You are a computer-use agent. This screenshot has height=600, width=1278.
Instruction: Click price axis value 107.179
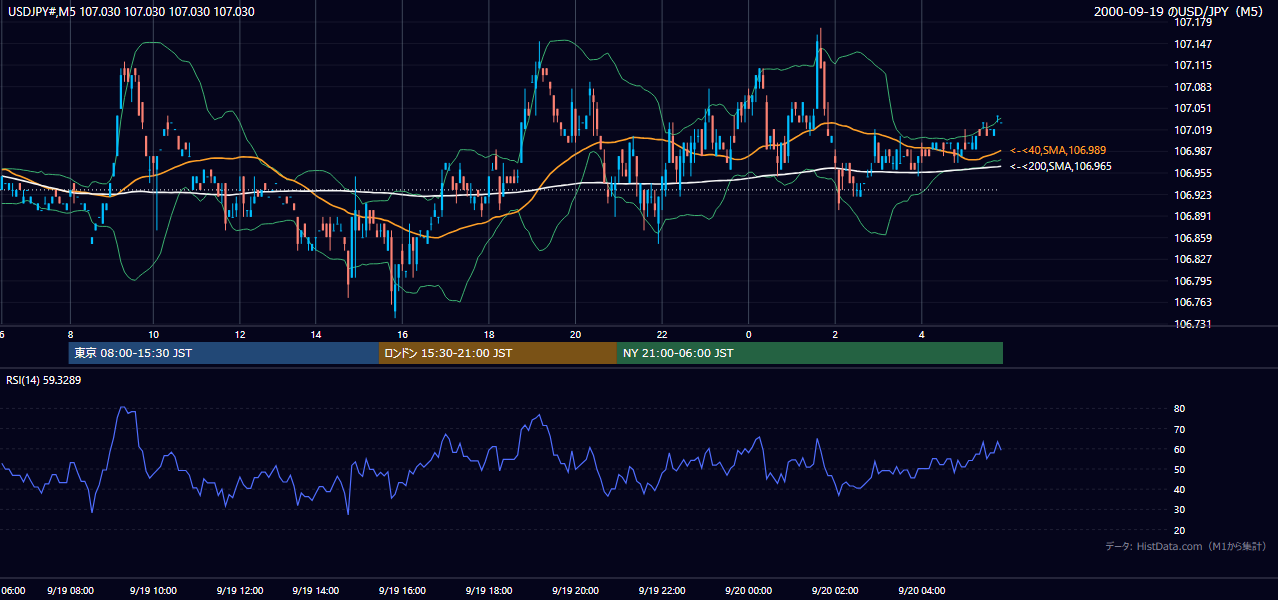coord(1194,22)
